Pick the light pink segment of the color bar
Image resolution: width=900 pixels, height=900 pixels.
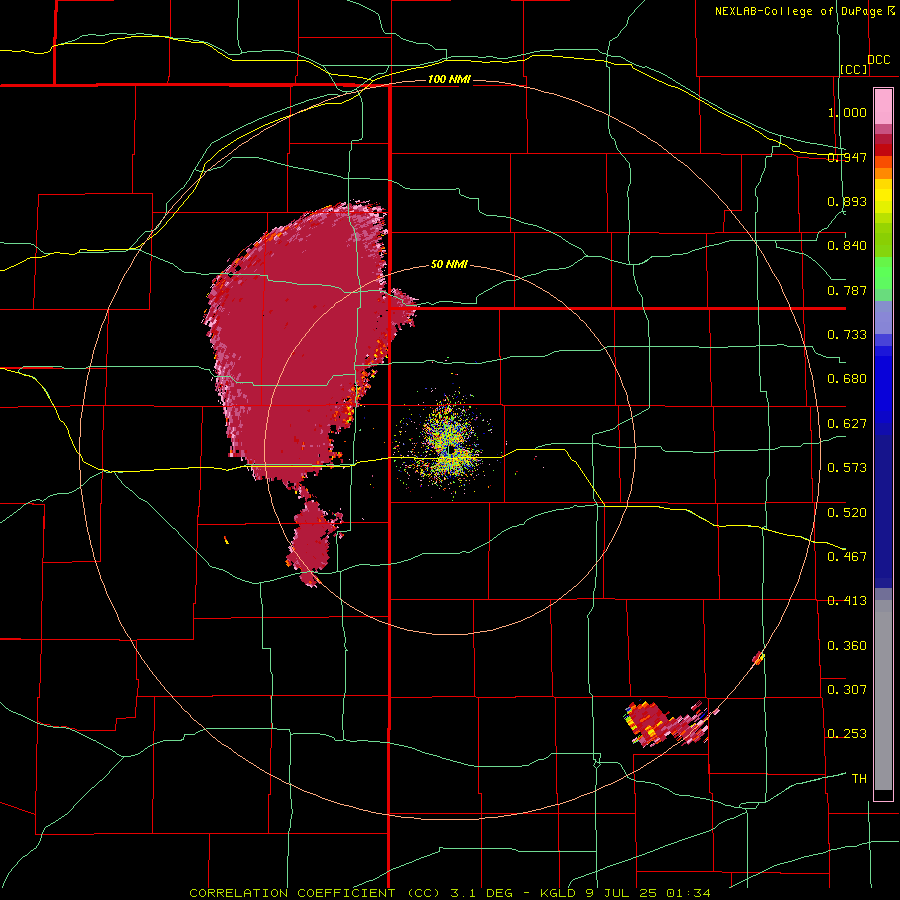883,107
